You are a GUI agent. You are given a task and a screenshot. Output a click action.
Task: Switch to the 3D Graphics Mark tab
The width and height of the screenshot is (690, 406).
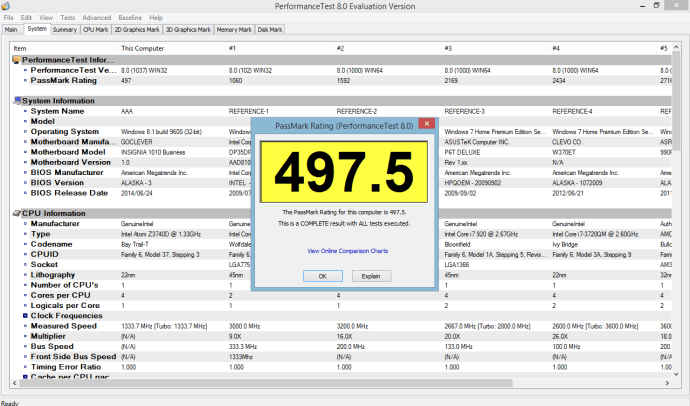tap(188, 29)
